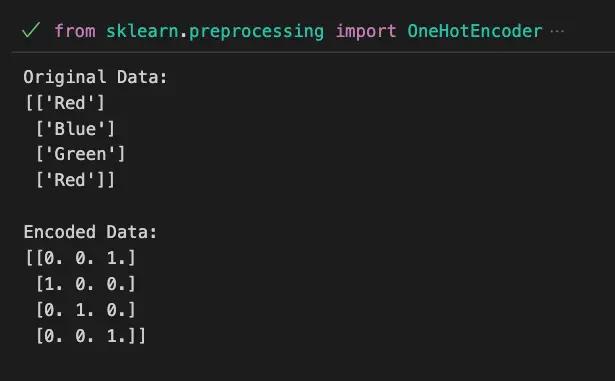The width and height of the screenshot is (615, 381).
Task: Click the 'from' keyword in the code
Action: coord(75,31)
